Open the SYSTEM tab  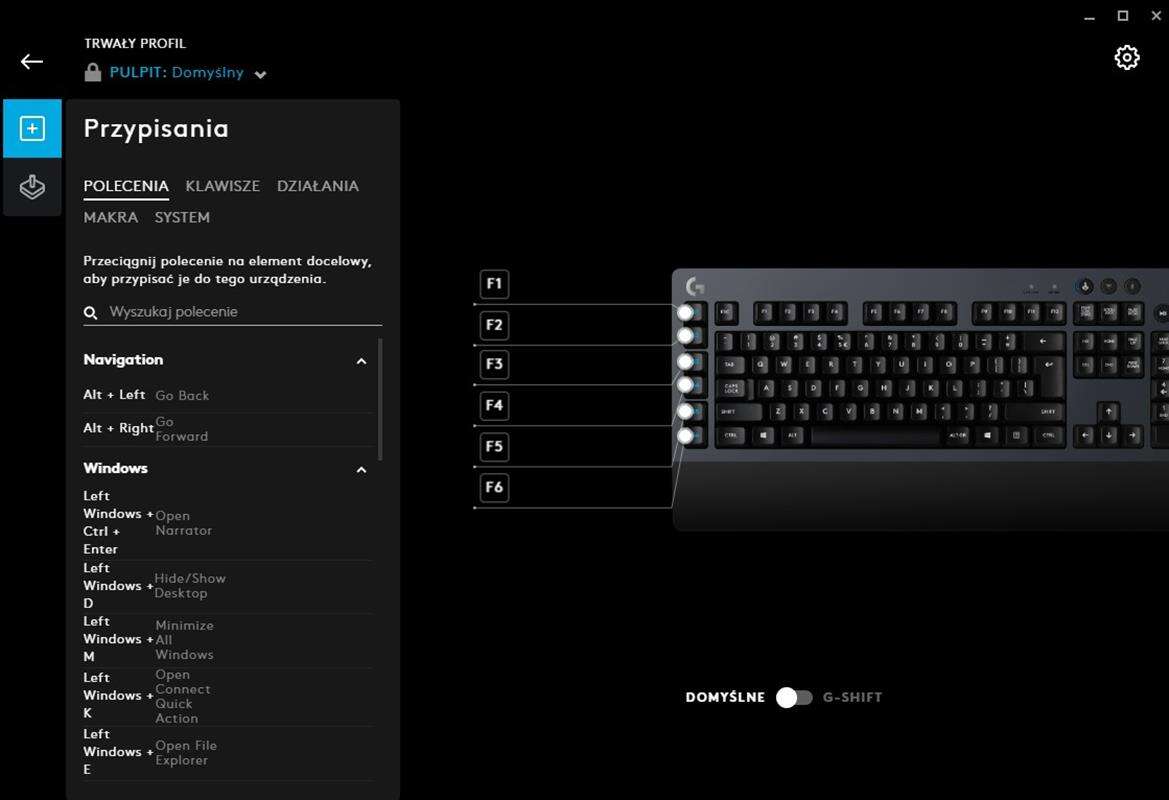point(182,217)
